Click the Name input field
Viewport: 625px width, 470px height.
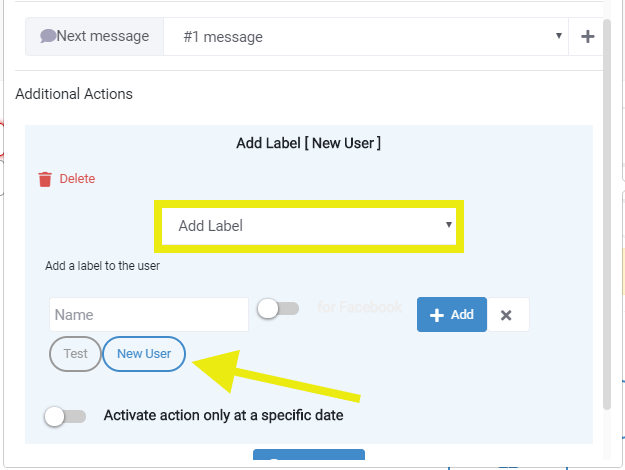[149, 315]
